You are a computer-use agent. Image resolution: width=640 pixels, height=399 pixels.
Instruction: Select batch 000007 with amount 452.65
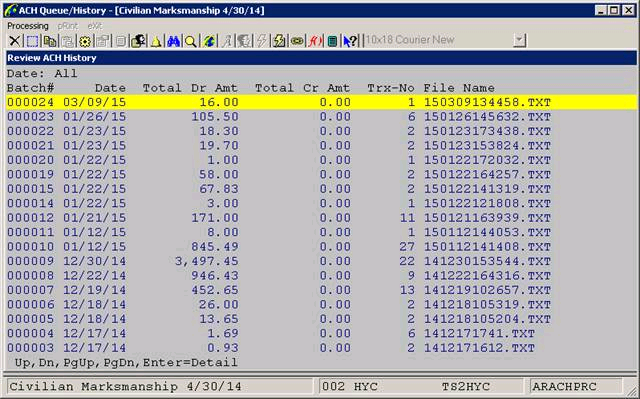[321, 290]
